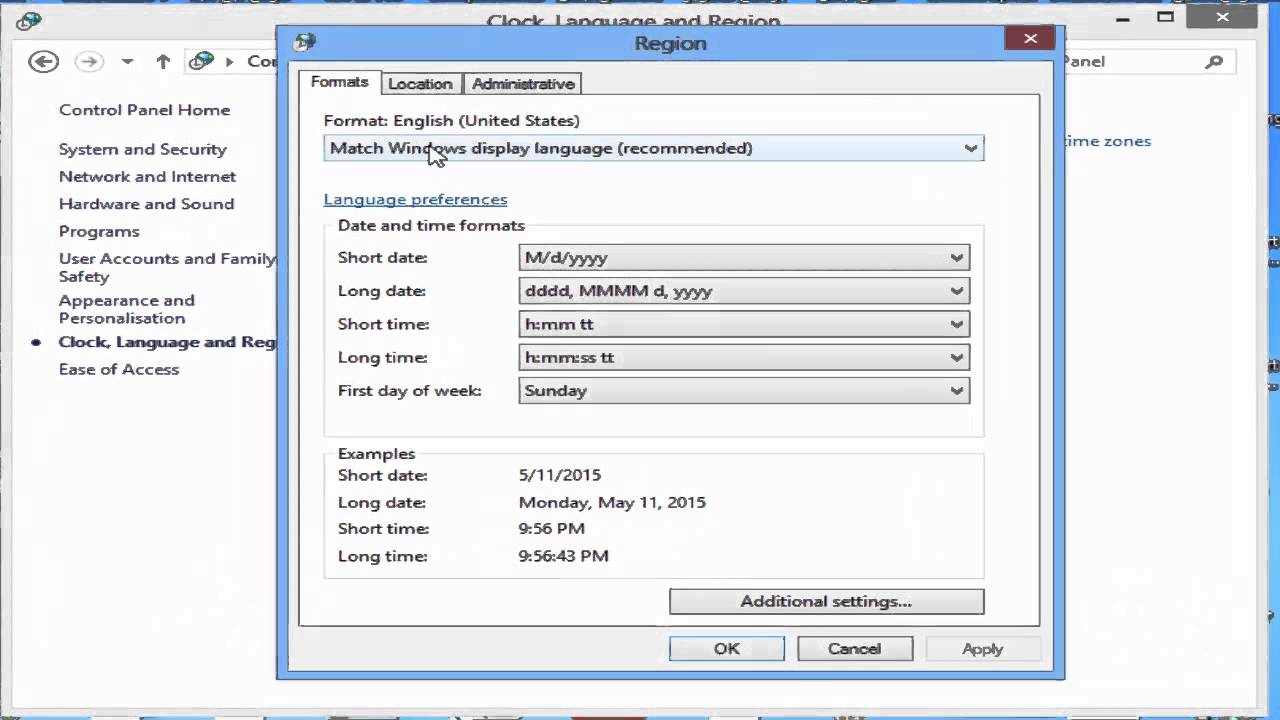
Task: Go back using the back arrow
Action: [x=43, y=62]
